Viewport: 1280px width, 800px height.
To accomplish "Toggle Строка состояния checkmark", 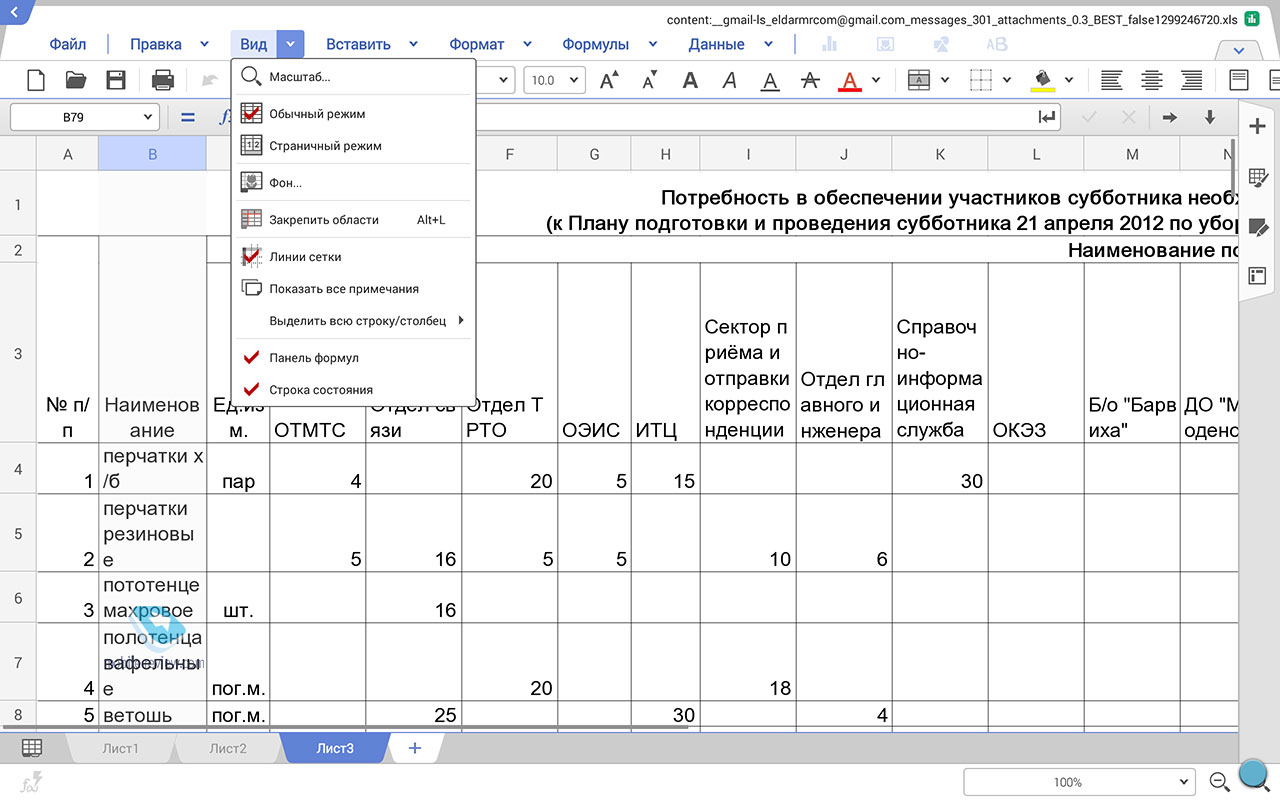I will pos(353,390).
